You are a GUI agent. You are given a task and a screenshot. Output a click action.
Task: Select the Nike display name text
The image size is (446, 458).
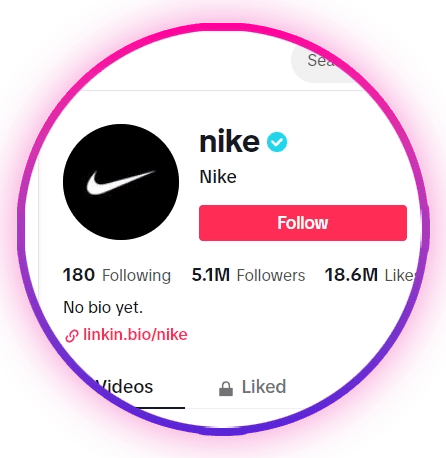coord(218,177)
